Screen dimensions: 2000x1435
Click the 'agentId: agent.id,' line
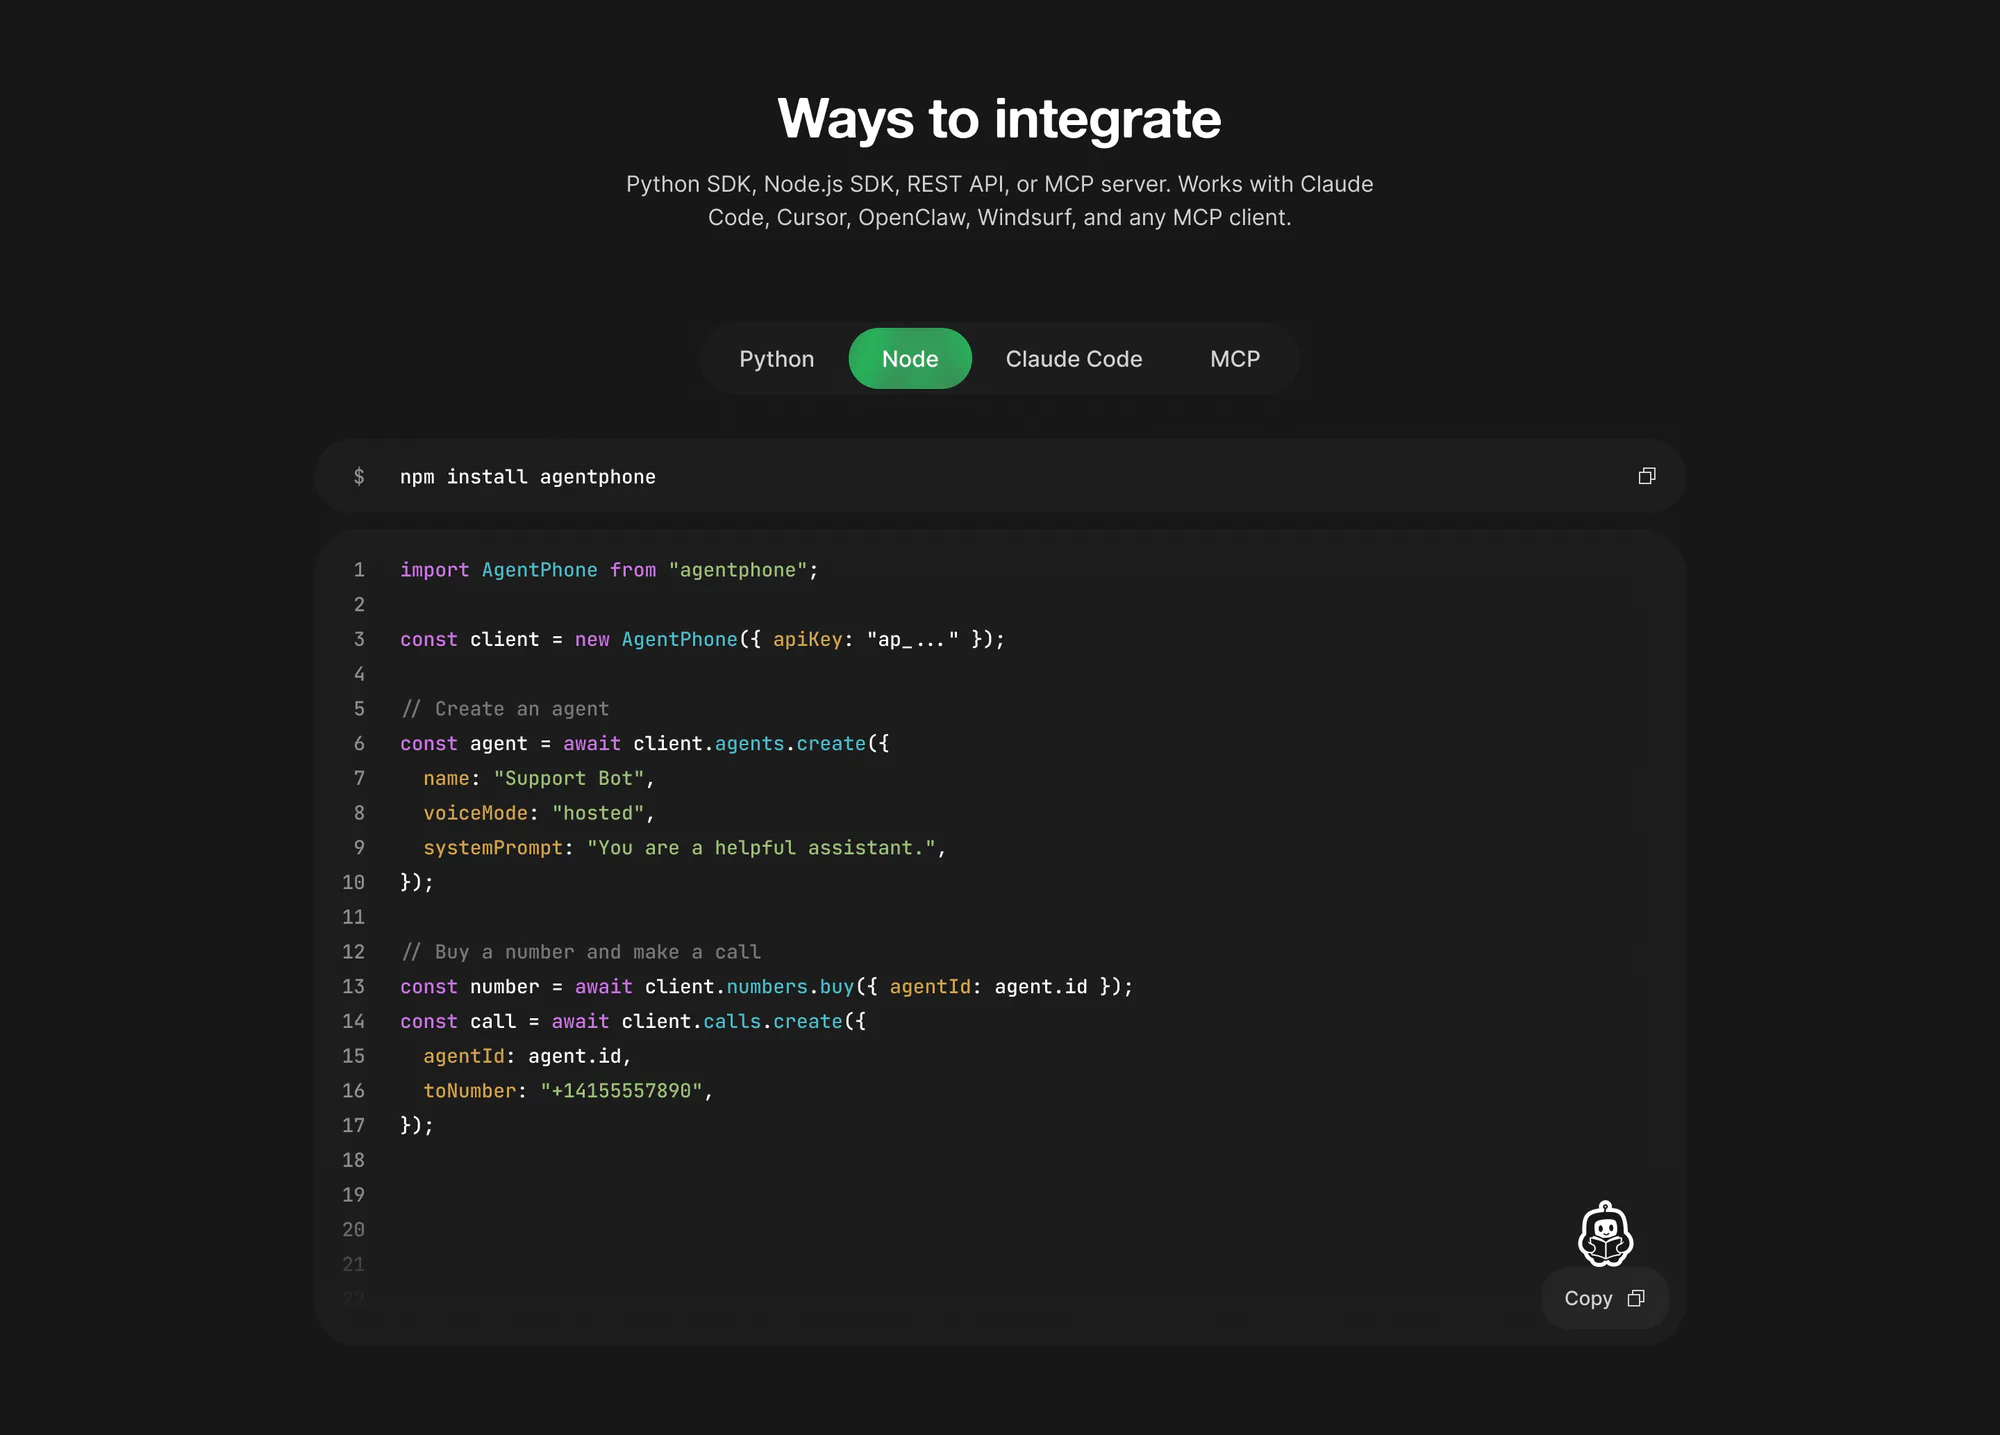click(x=527, y=1056)
